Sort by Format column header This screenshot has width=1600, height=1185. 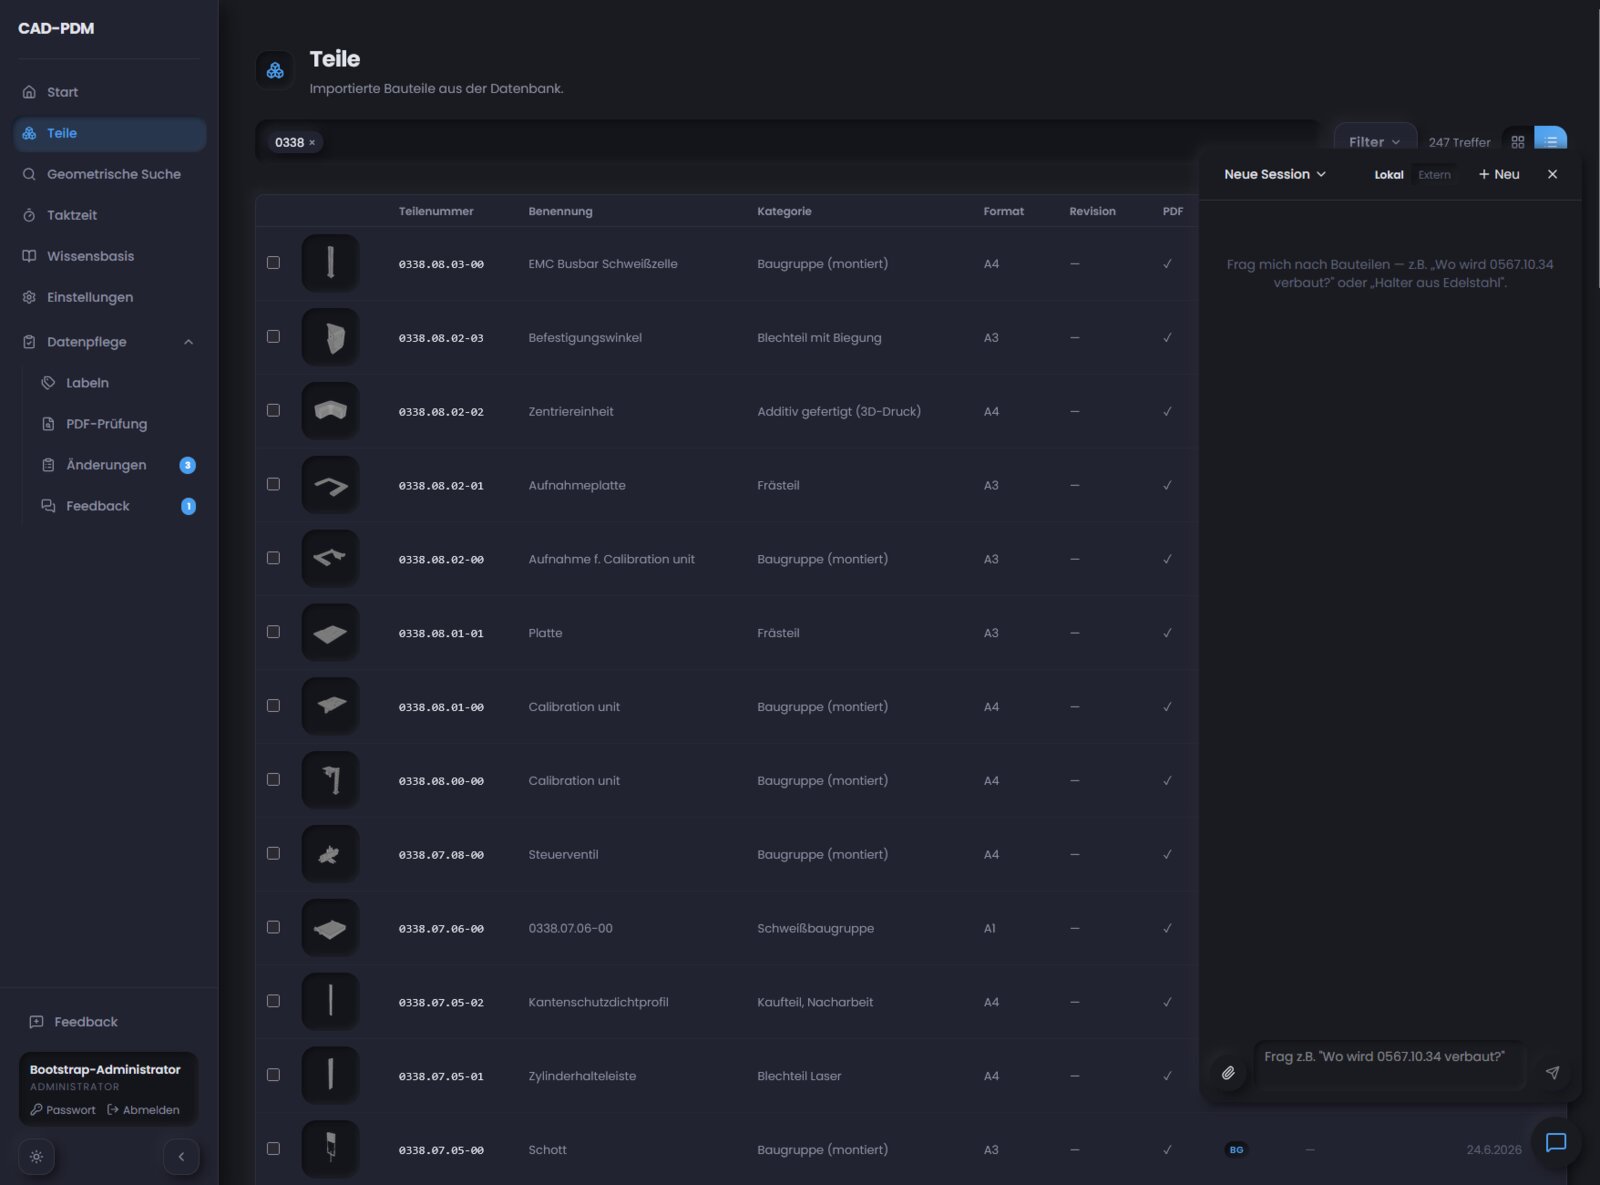[1003, 211]
